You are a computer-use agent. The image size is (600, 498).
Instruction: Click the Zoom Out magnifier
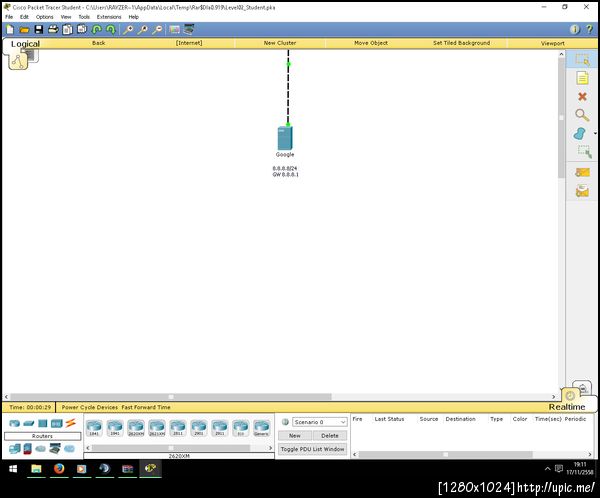(x=157, y=29)
